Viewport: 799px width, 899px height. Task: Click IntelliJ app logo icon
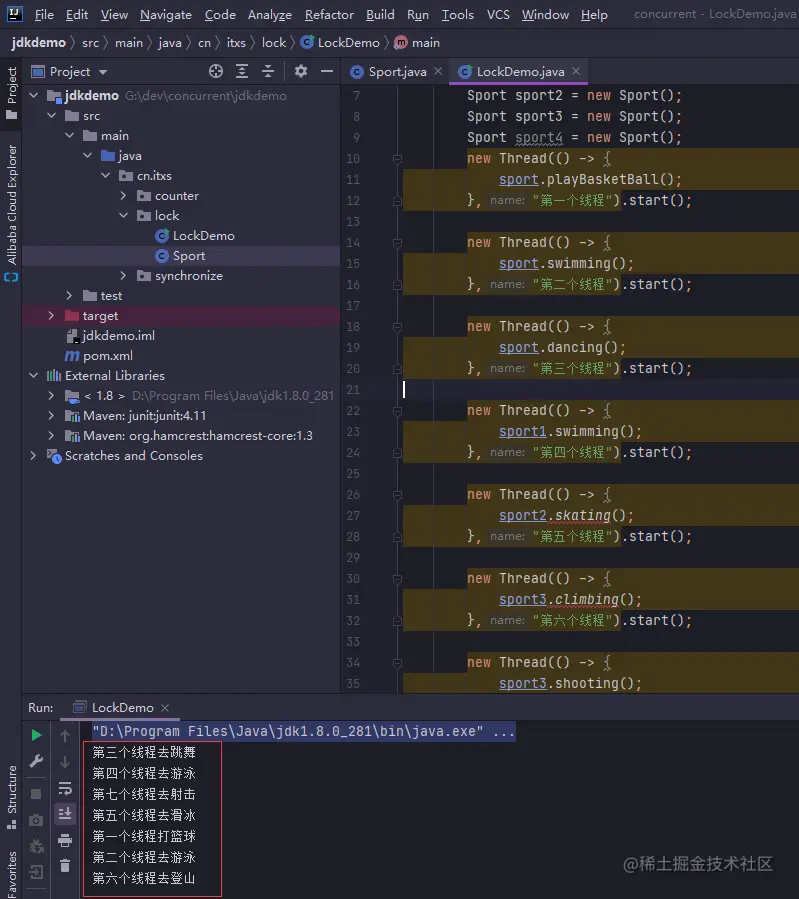pos(14,14)
